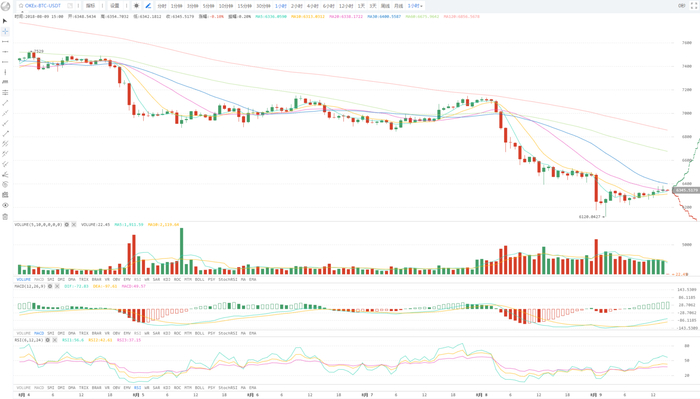Select the crosshair cursor tool

coord(5,31)
